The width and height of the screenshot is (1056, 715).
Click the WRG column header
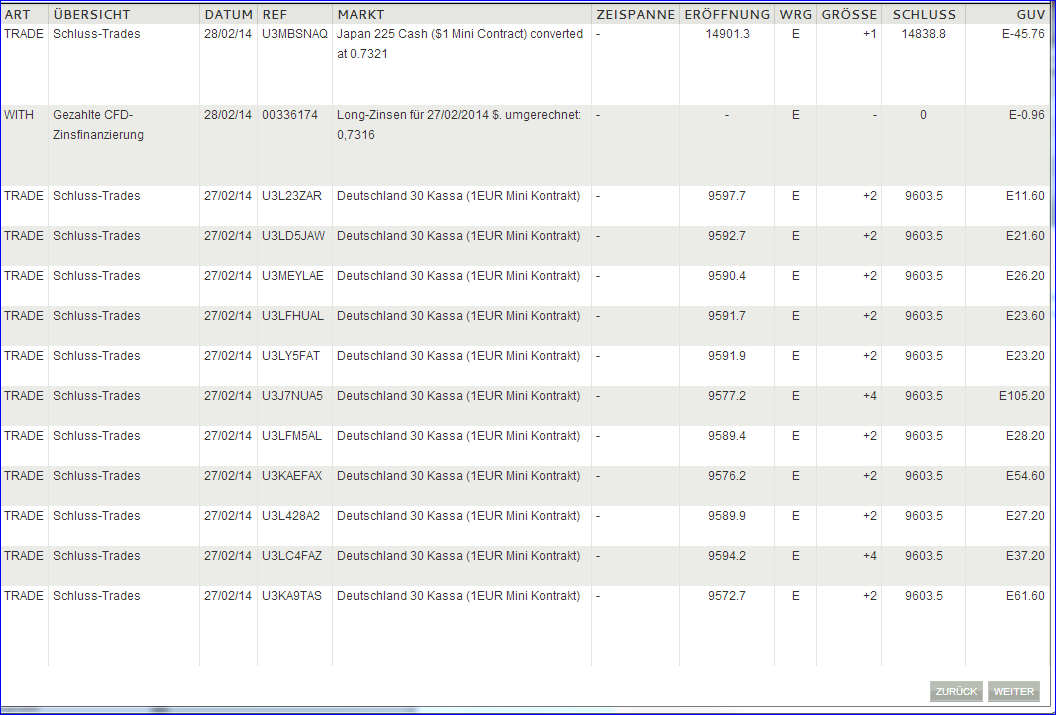(x=794, y=14)
